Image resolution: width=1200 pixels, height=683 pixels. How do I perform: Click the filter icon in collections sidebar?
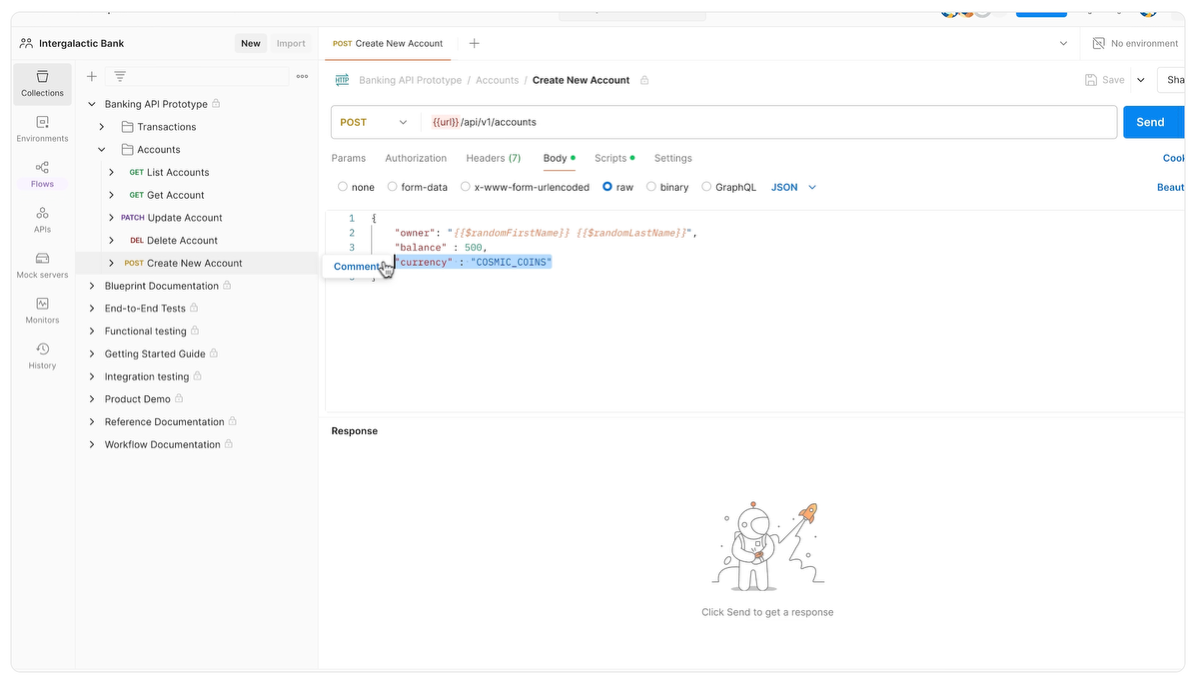(120, 76)
